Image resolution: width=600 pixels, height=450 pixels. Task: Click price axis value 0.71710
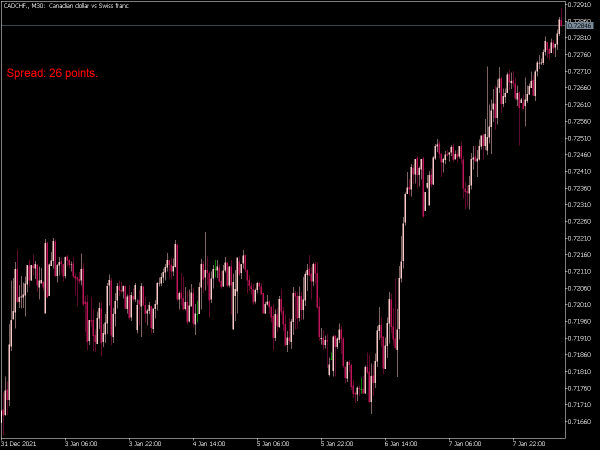click(579, 404)
